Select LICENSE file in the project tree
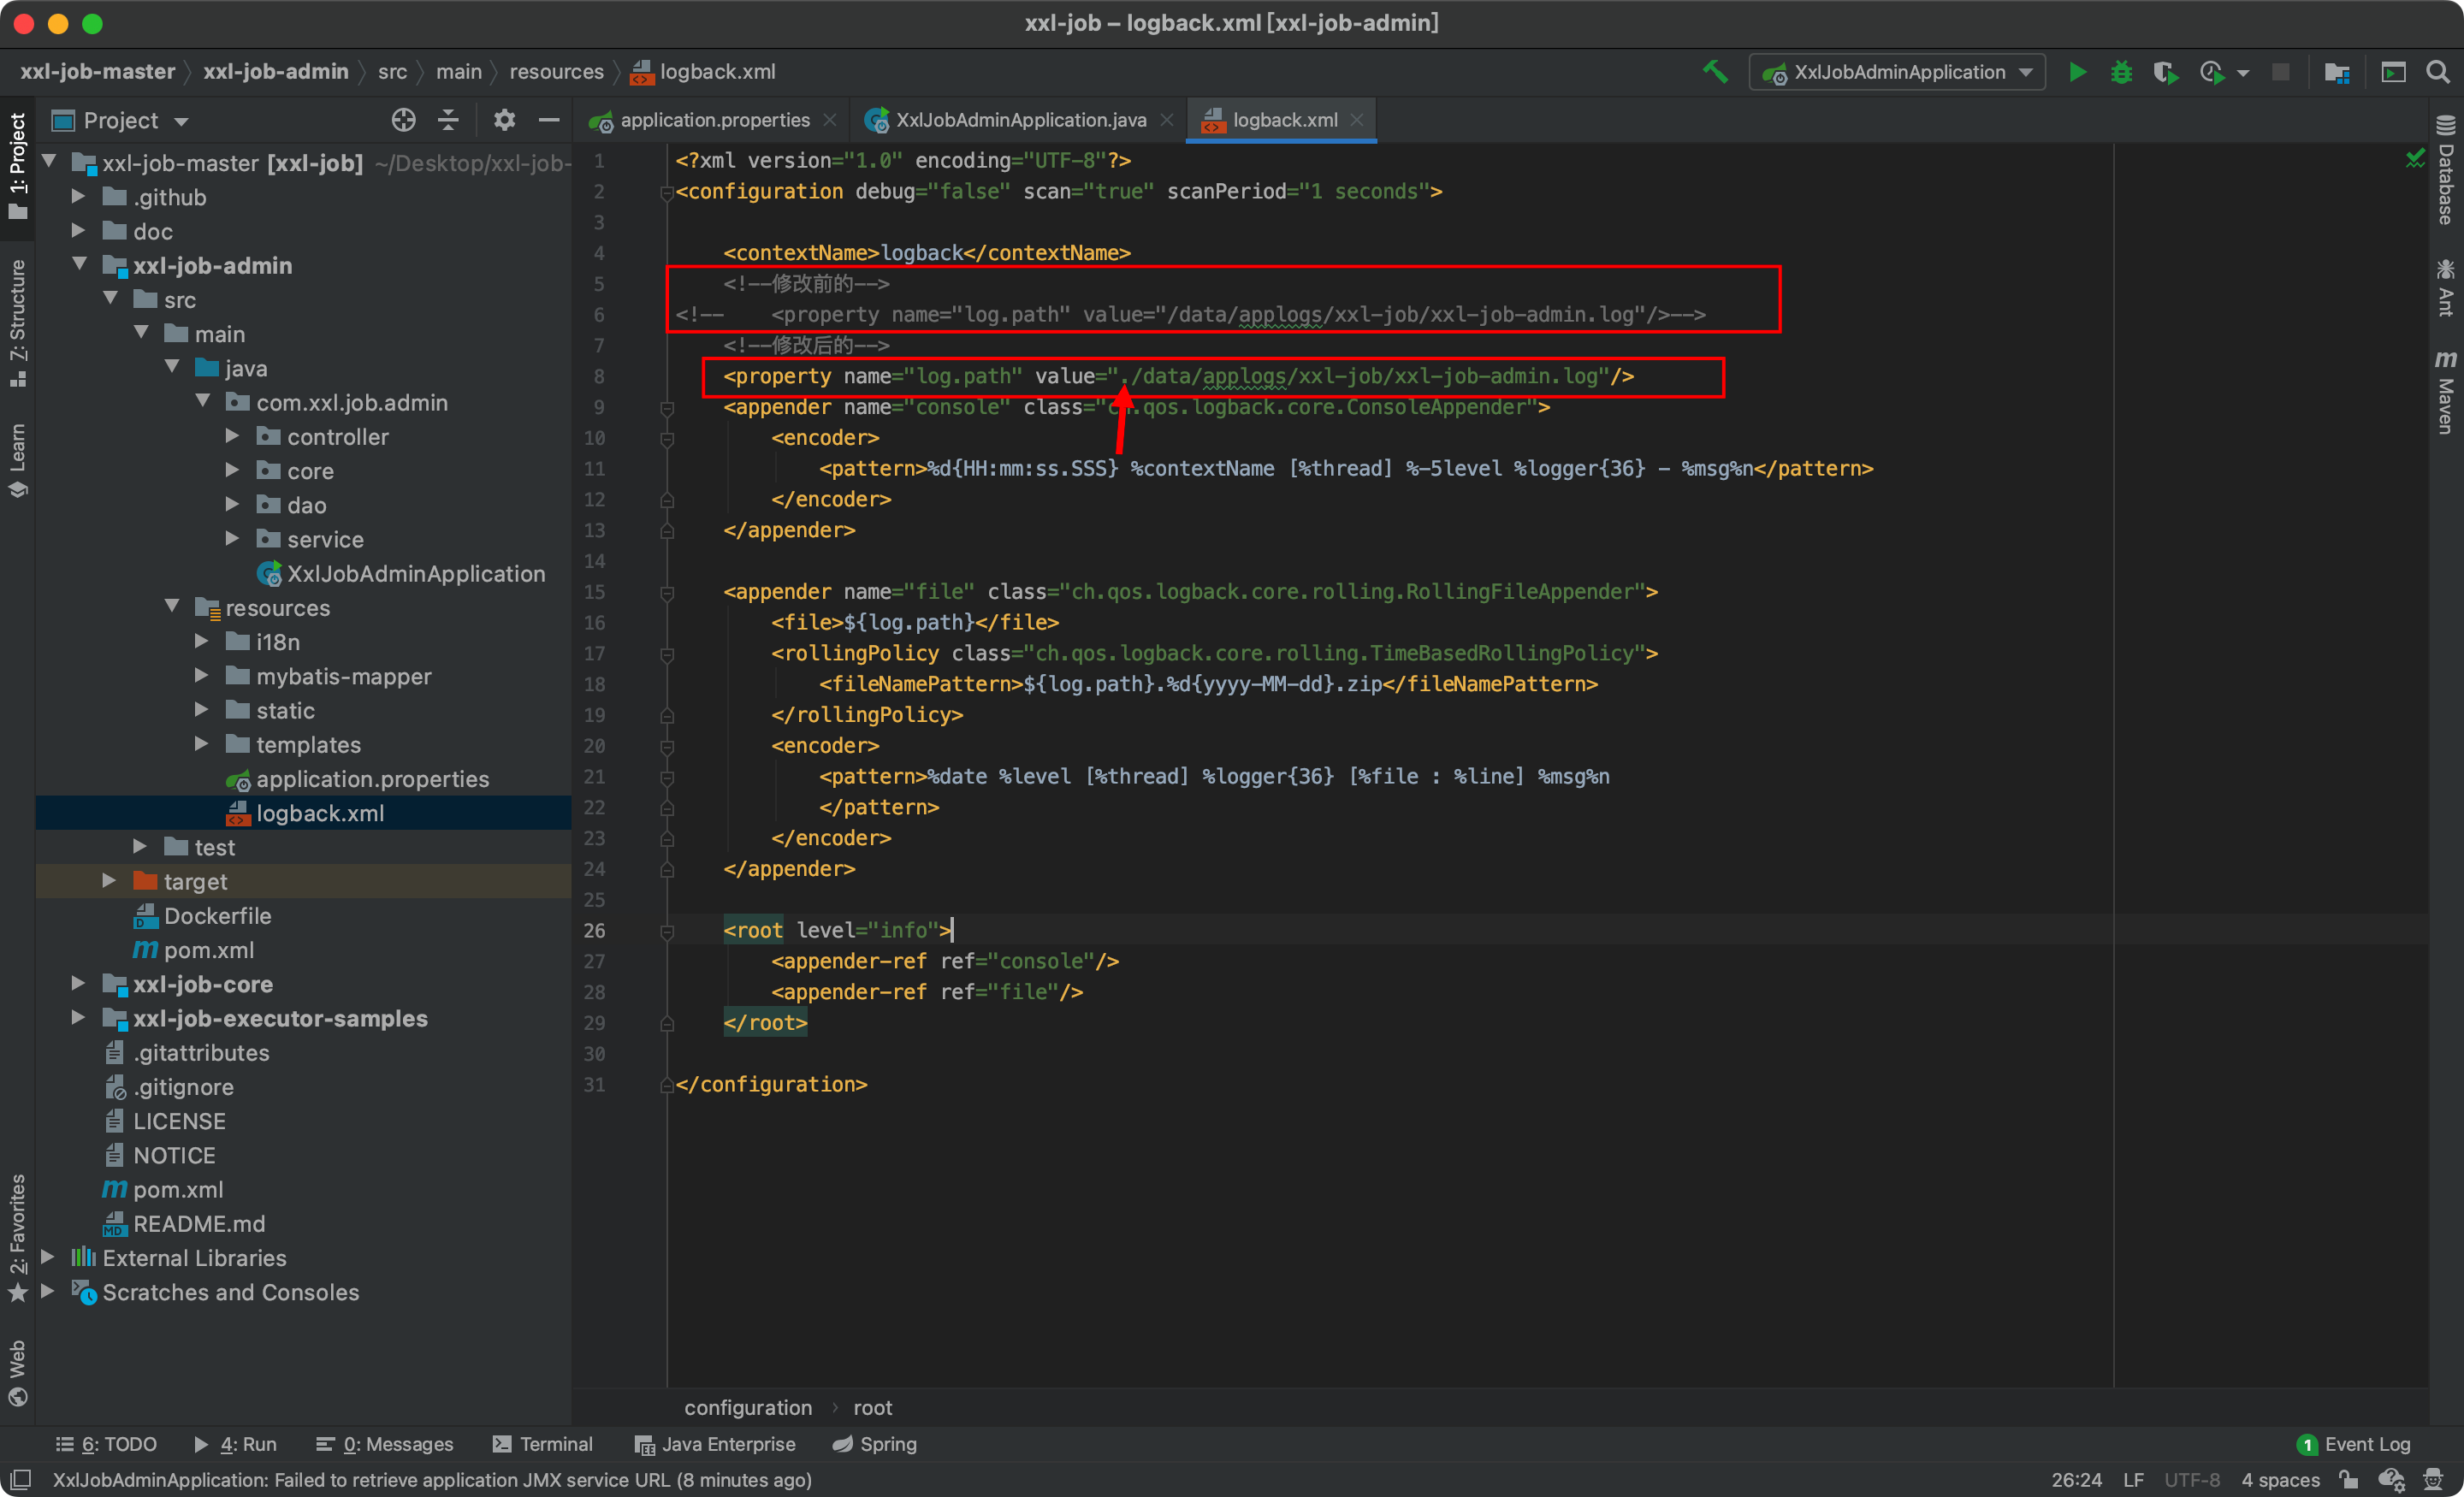The image size is (2464, 1497). (x=179, y=1120)
